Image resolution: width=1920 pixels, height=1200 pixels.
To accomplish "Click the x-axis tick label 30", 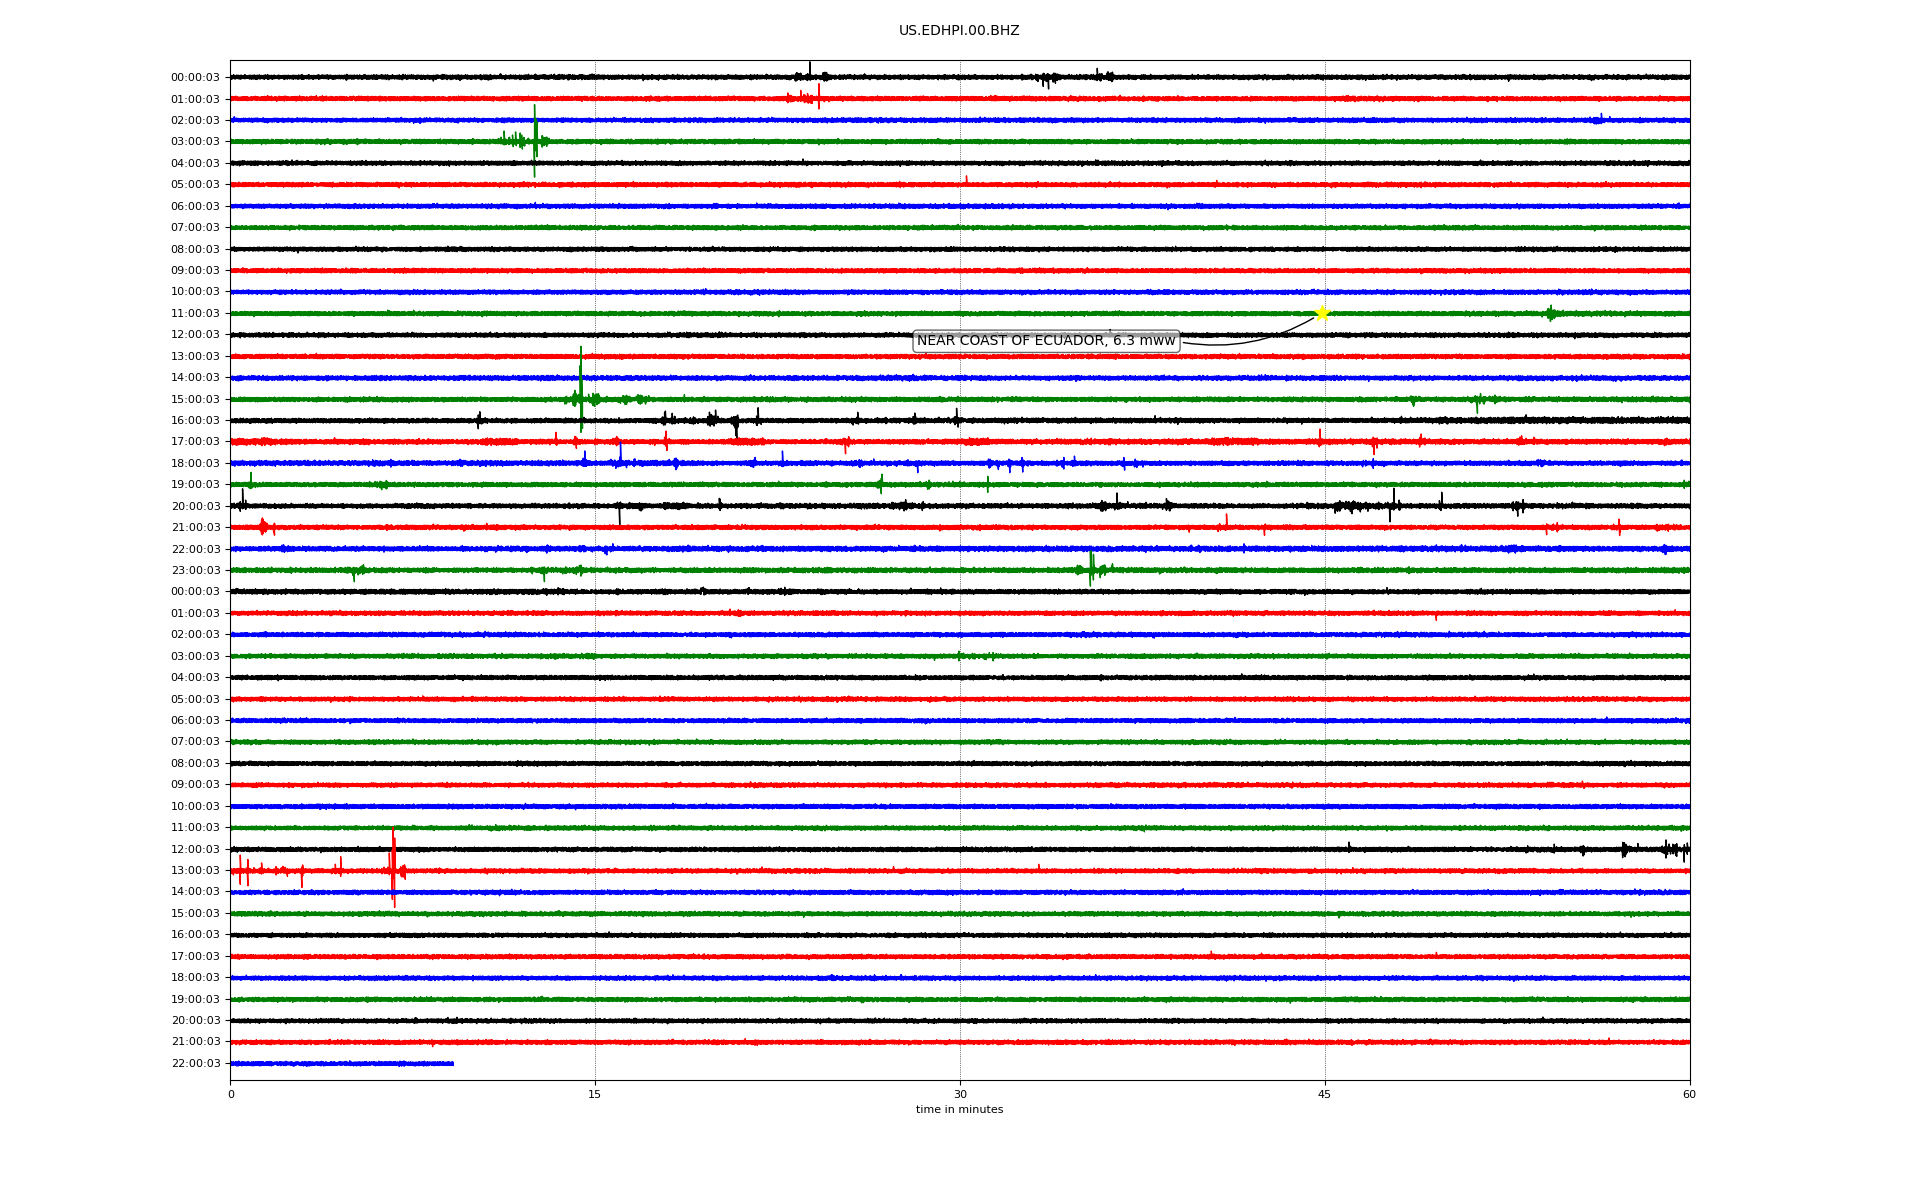I will pyautogui.click(x=960, y=1094).
